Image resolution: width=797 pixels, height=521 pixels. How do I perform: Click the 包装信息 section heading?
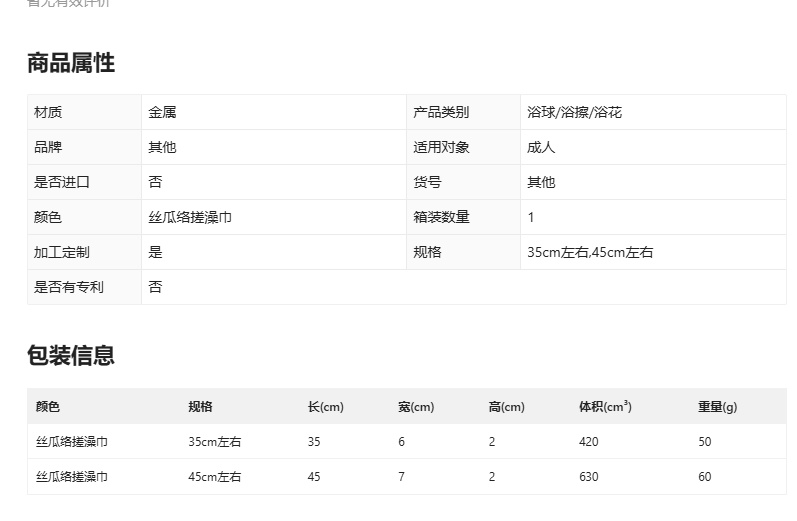click(71, 355)
